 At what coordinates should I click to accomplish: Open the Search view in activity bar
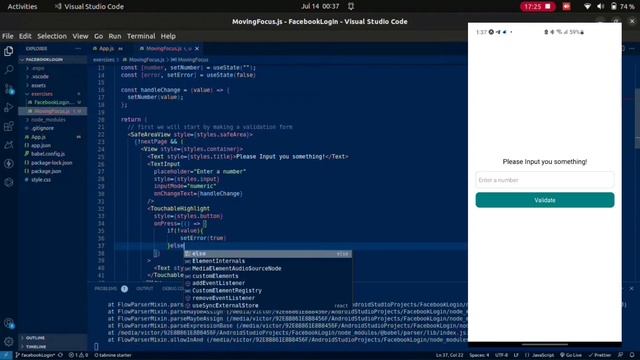pyautogui.click(x=9, y=69)
